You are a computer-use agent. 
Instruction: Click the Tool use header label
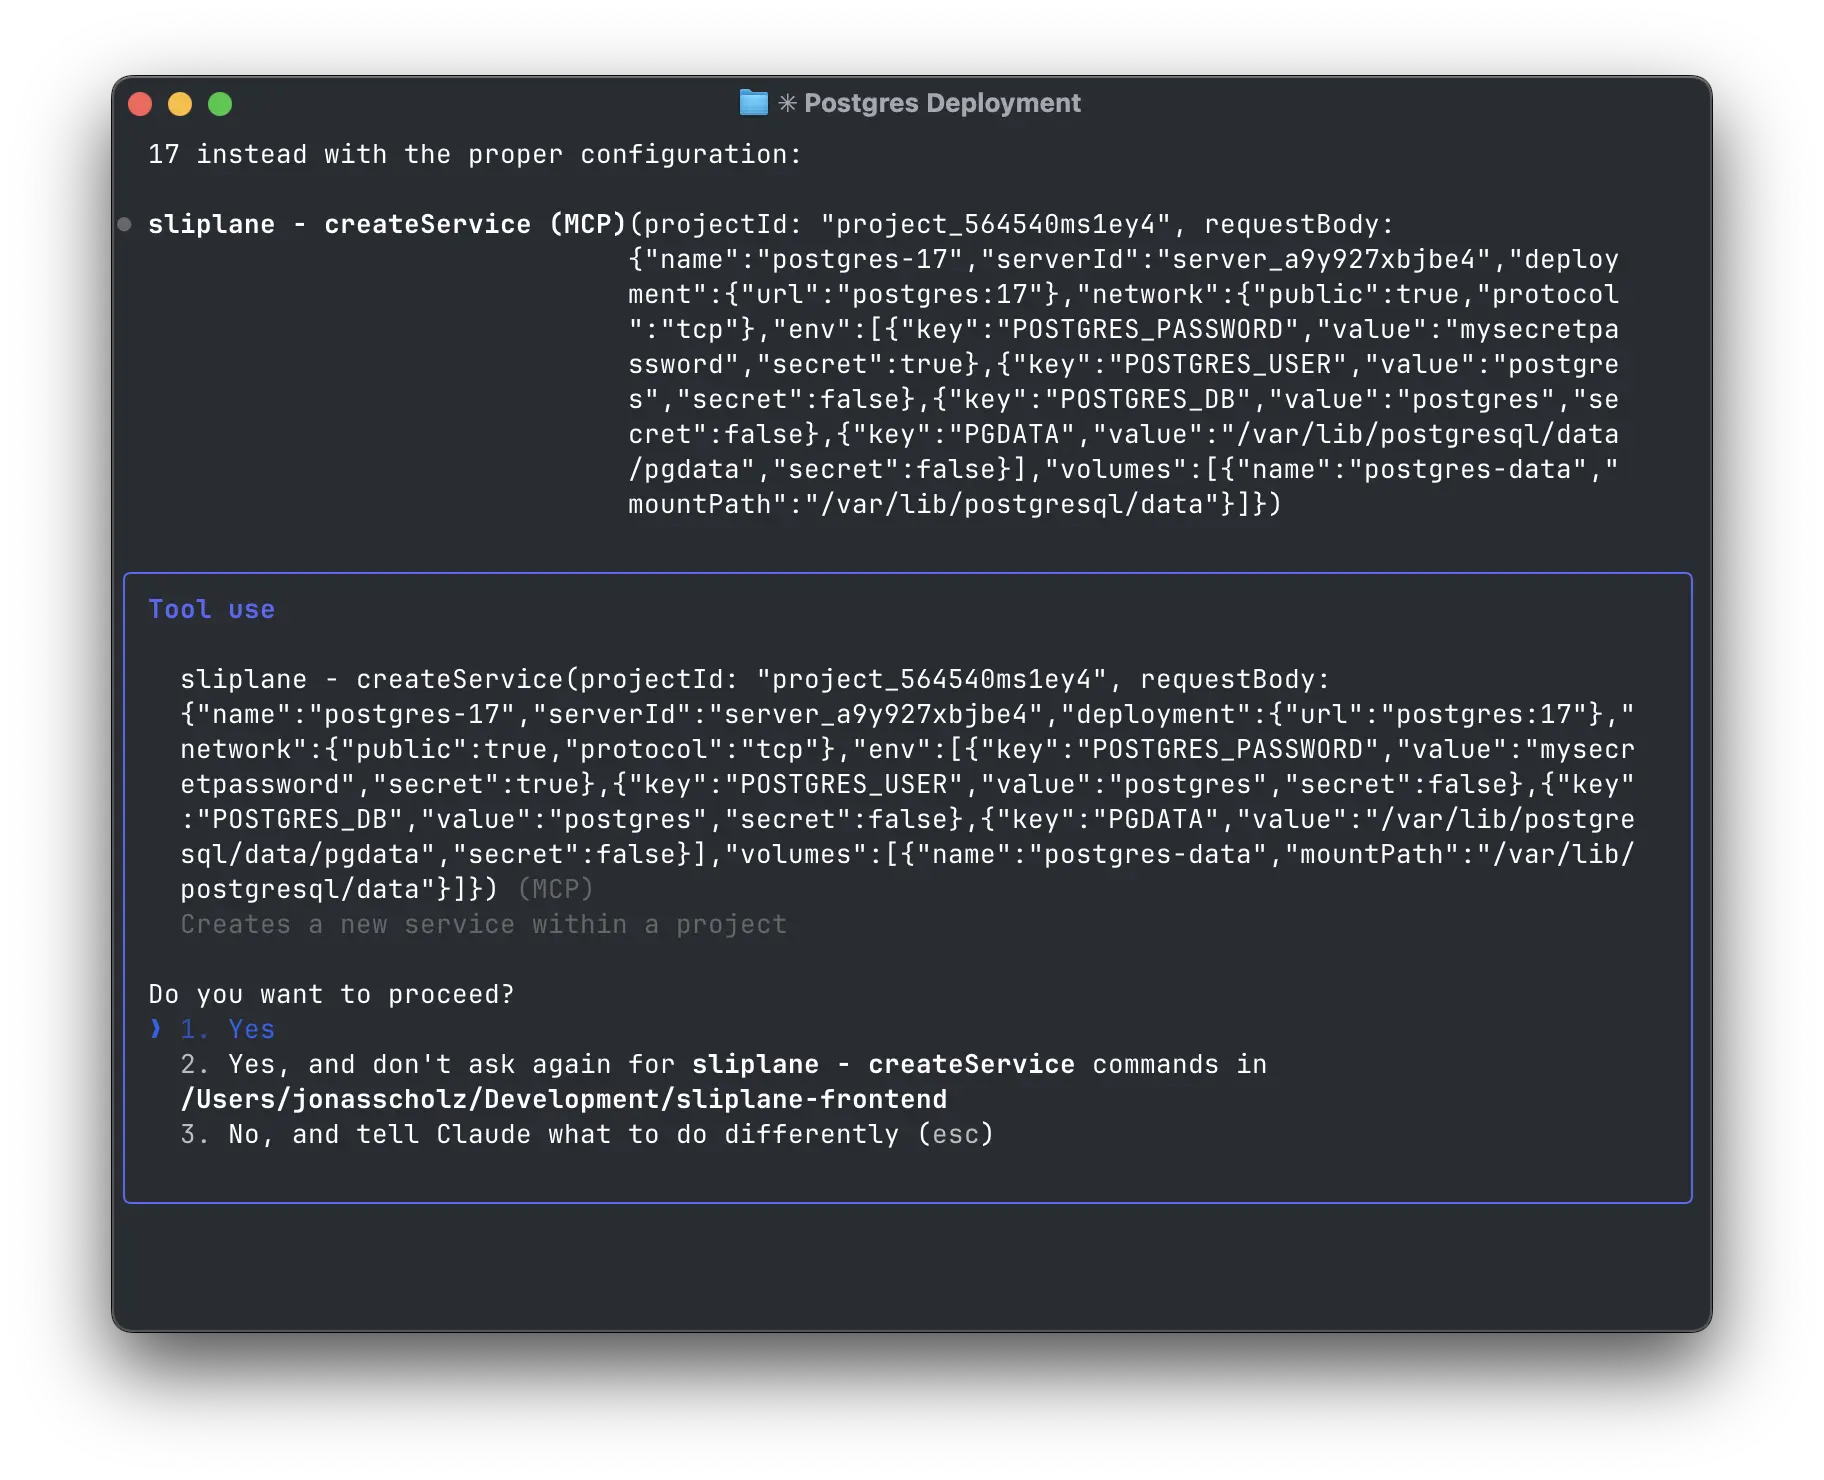(x=212, y=609)
